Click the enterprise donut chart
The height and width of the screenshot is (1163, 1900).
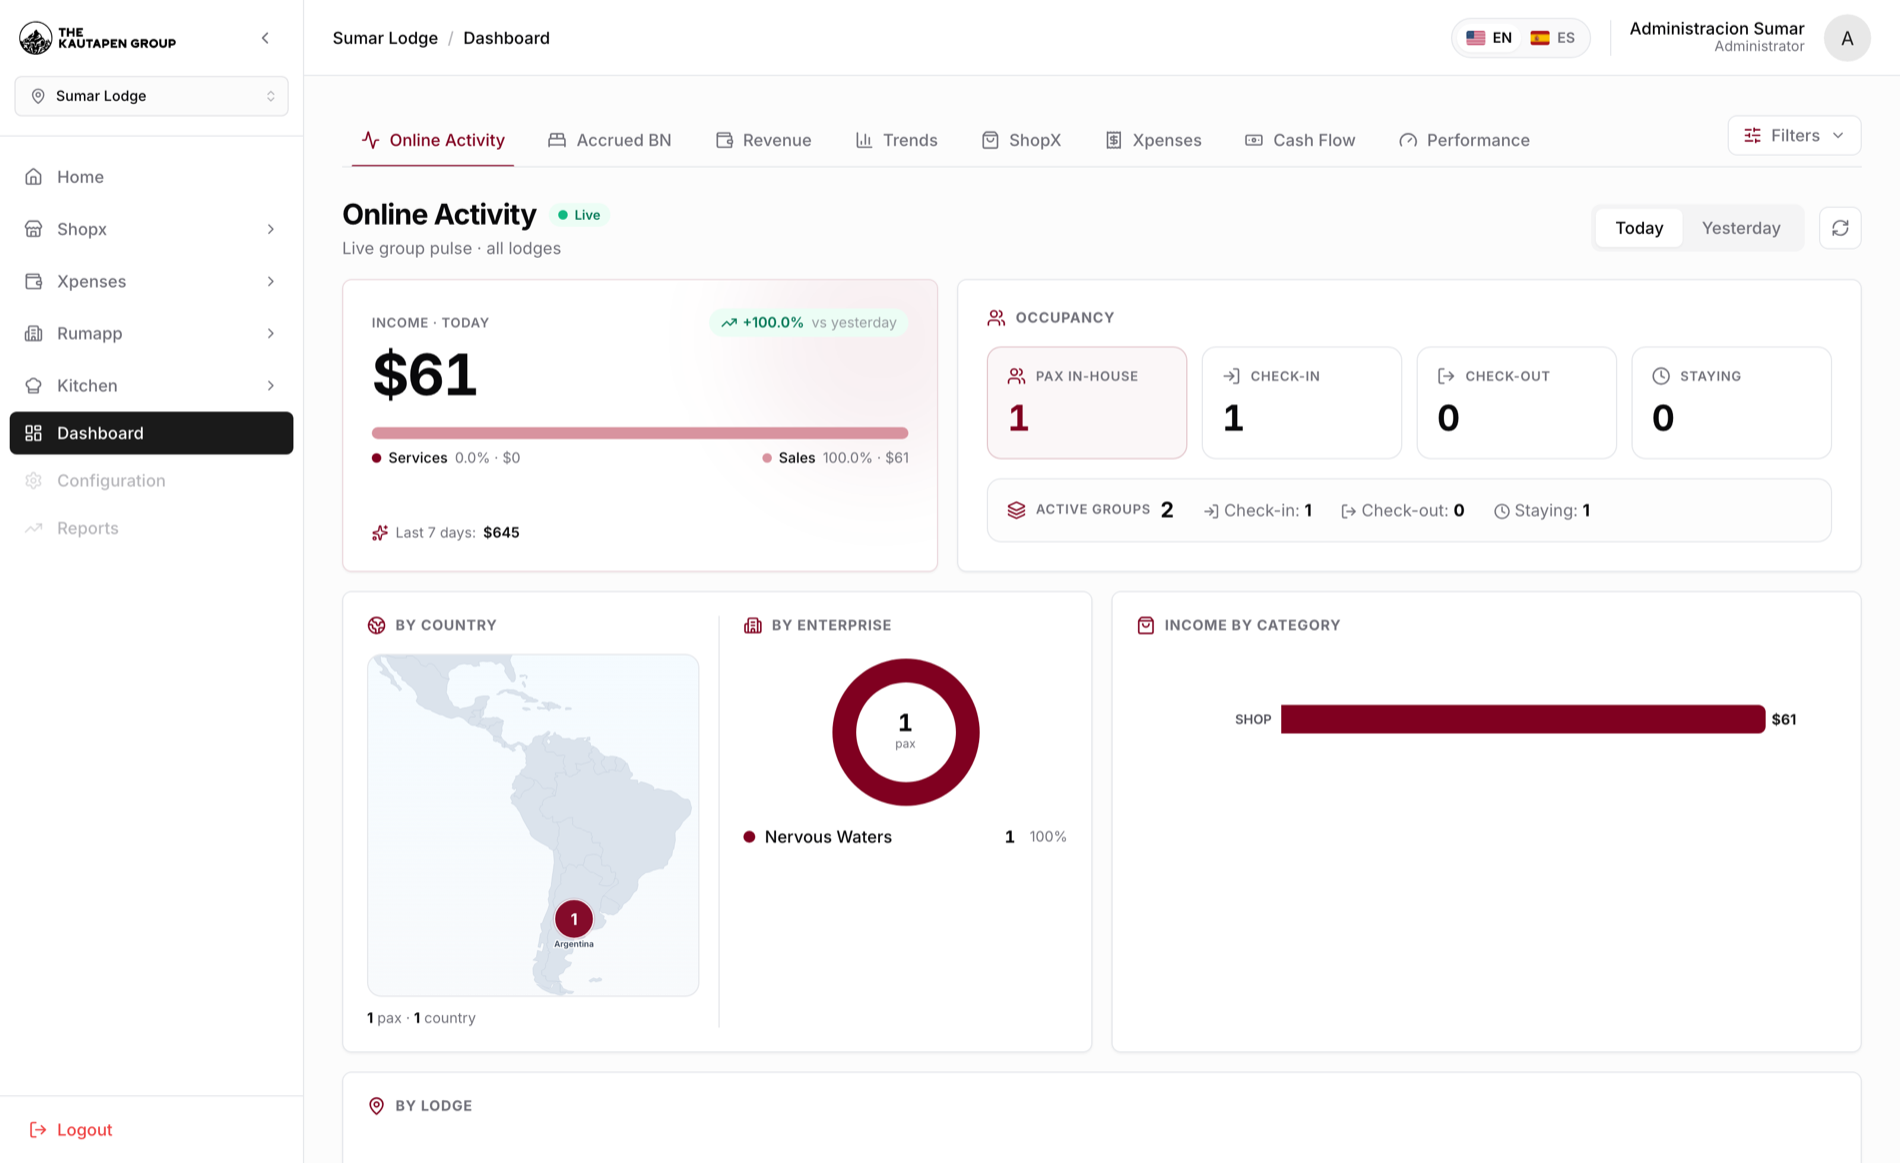906,732
